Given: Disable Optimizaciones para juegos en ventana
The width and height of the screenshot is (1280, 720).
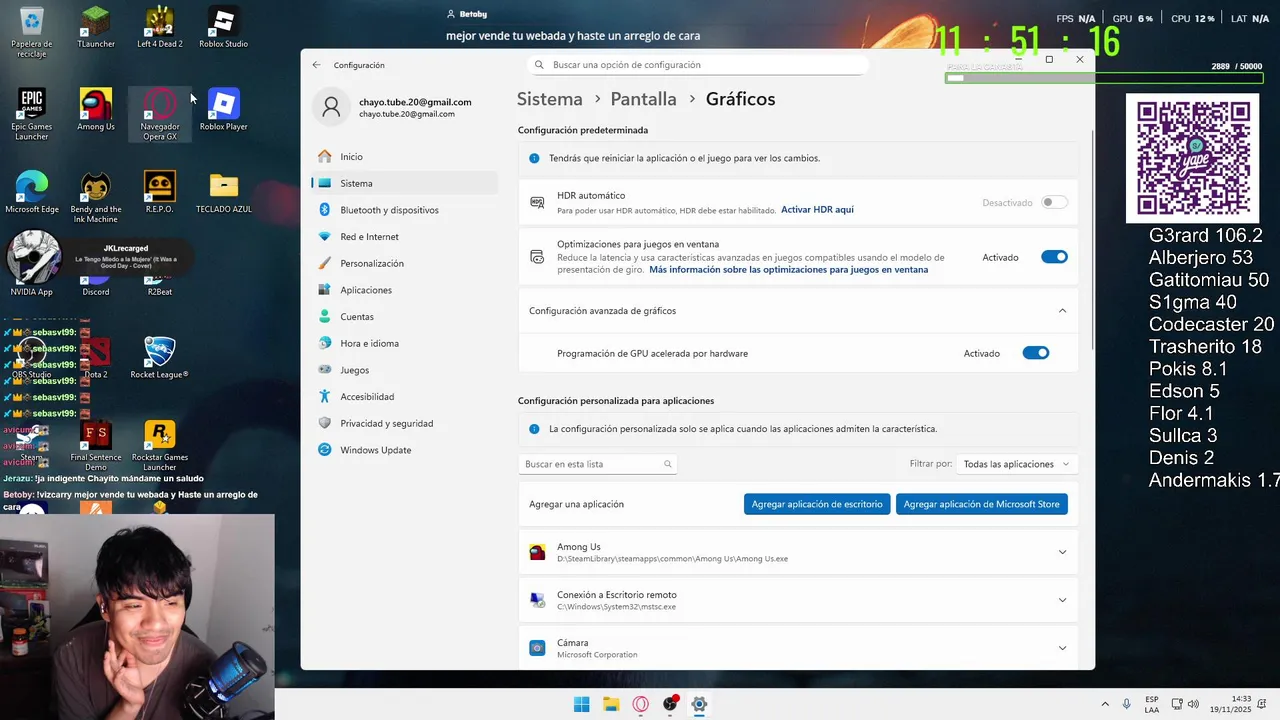Looking at the screenshot, I should [1054, 257].
